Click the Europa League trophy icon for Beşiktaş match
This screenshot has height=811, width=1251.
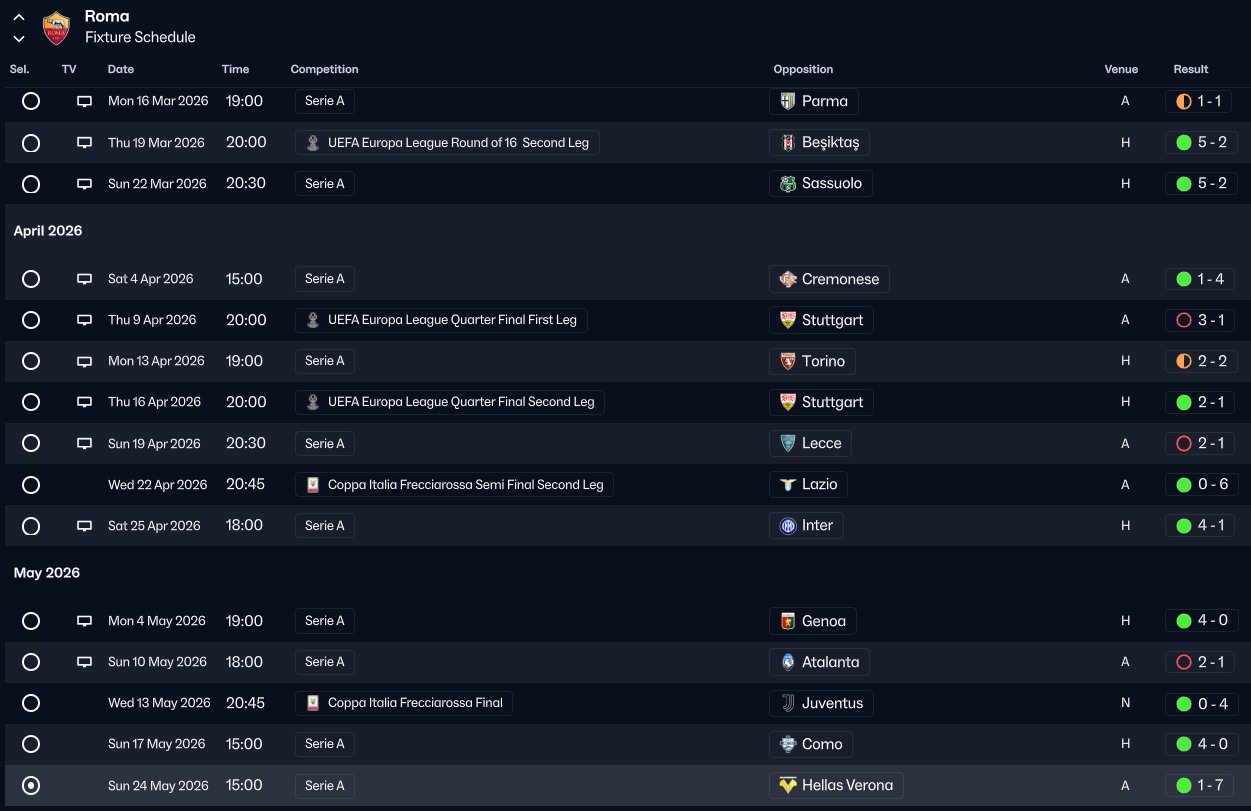pyautogui.click(x=313, y=143)
